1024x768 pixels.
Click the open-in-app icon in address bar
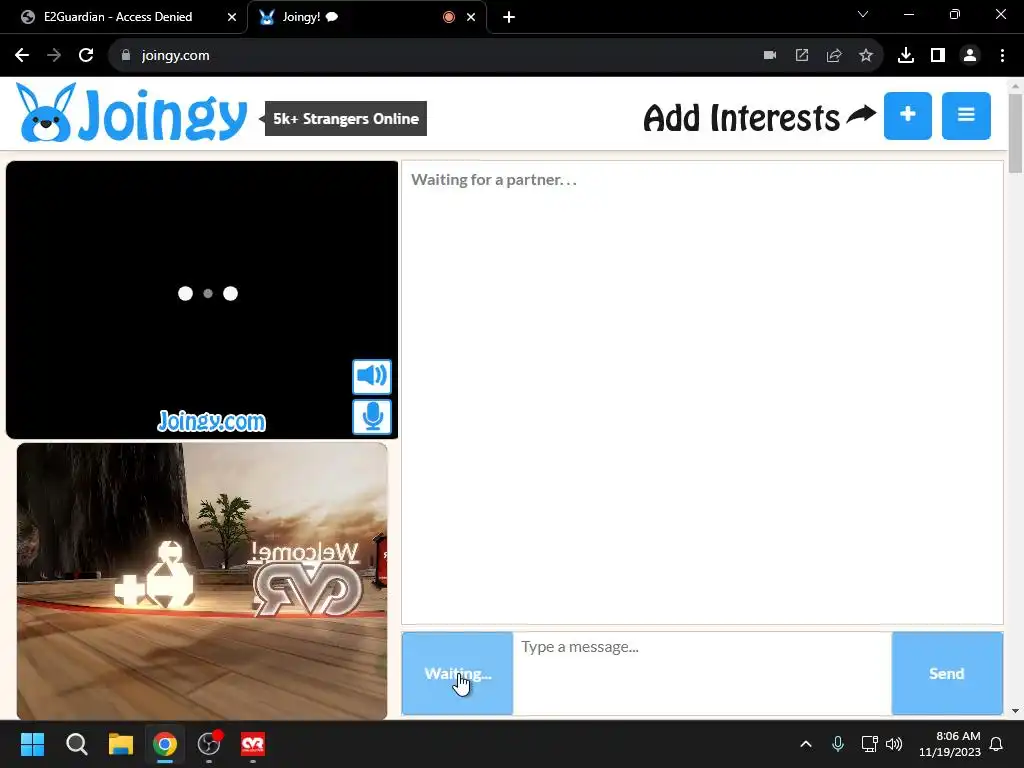[802, 56]
